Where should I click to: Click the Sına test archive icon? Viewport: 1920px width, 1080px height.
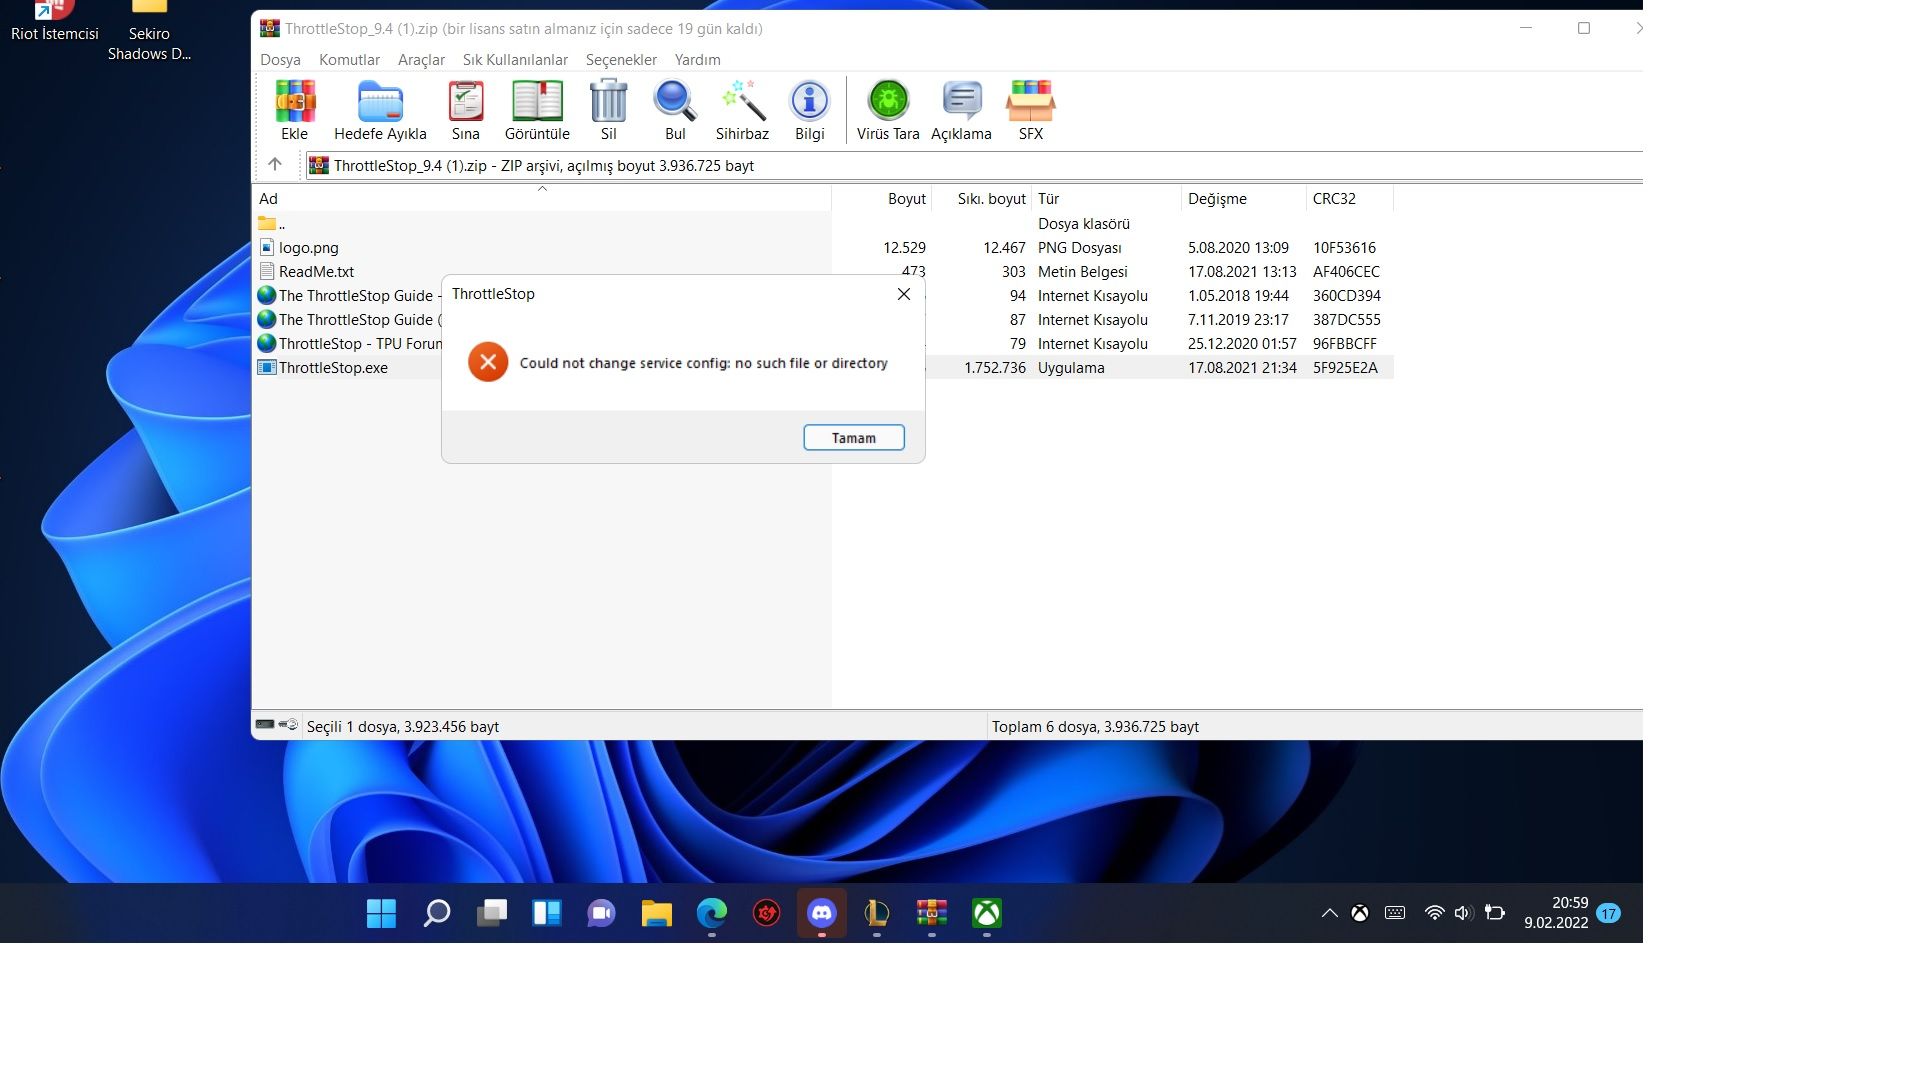pos(465,102)
